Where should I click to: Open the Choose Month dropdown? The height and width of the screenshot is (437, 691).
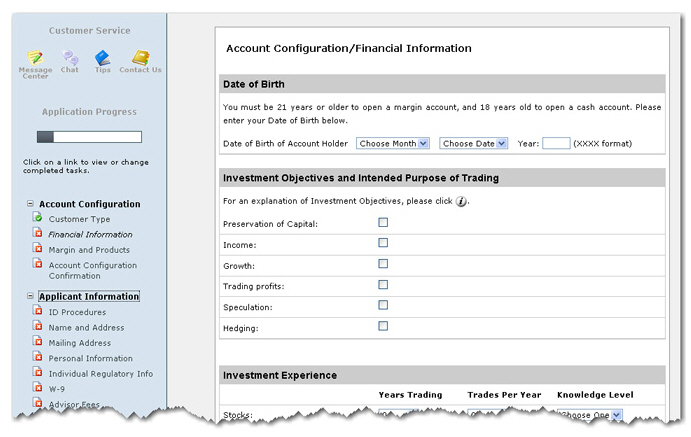click(393, 144)
